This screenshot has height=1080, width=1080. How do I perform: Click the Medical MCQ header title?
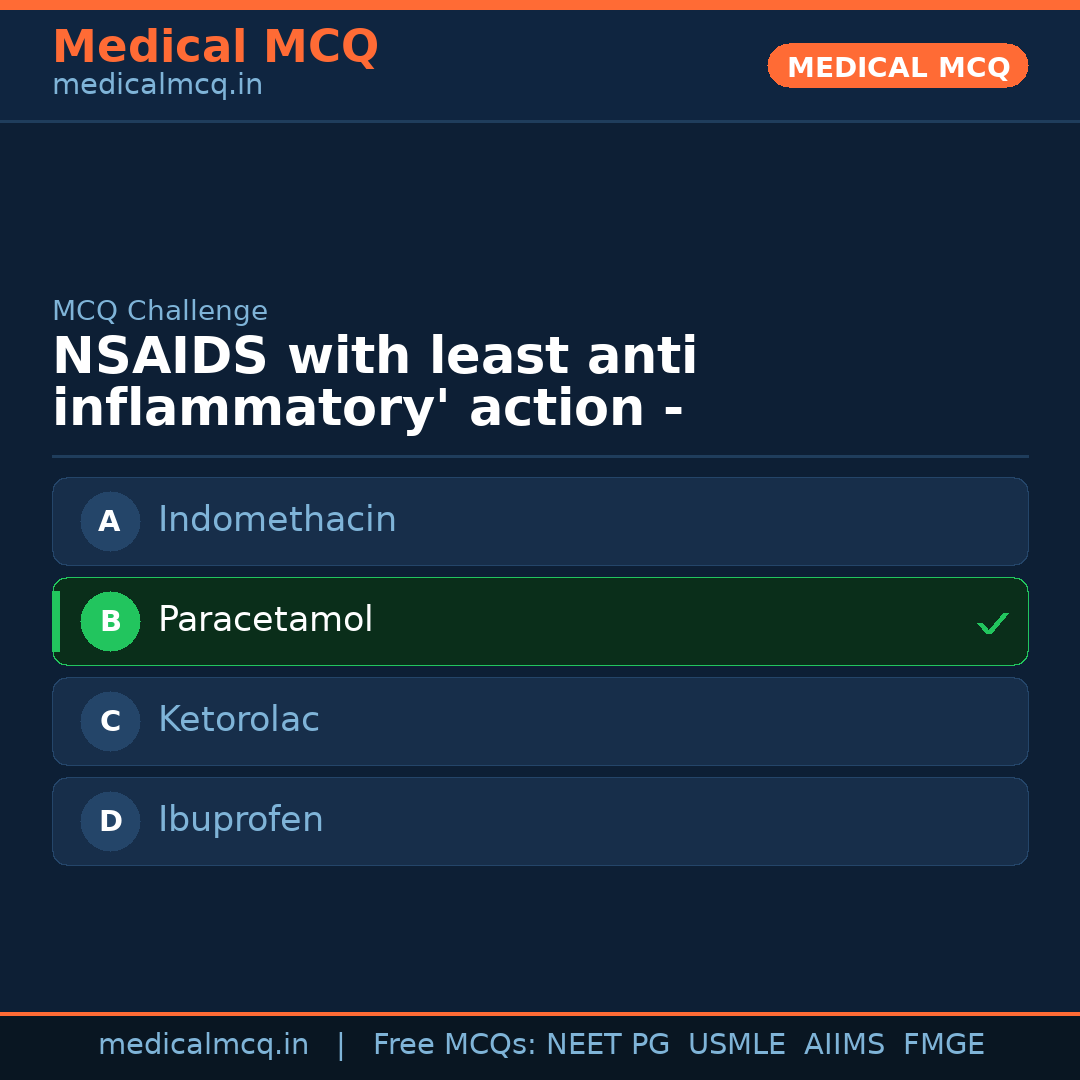coord(215,47)
